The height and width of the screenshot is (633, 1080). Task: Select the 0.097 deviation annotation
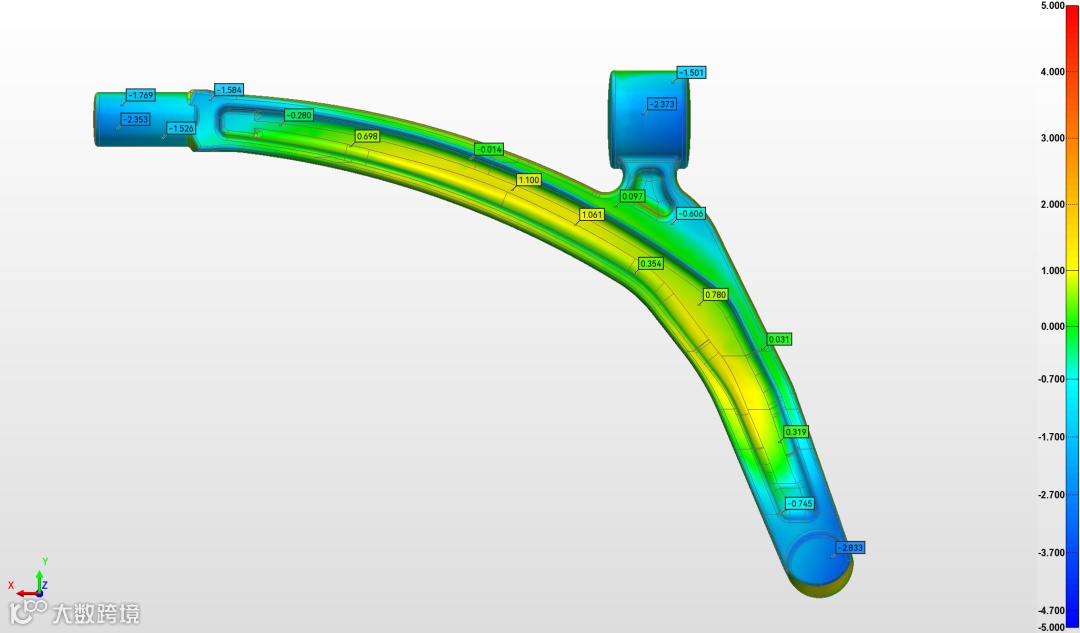(632, 196)
